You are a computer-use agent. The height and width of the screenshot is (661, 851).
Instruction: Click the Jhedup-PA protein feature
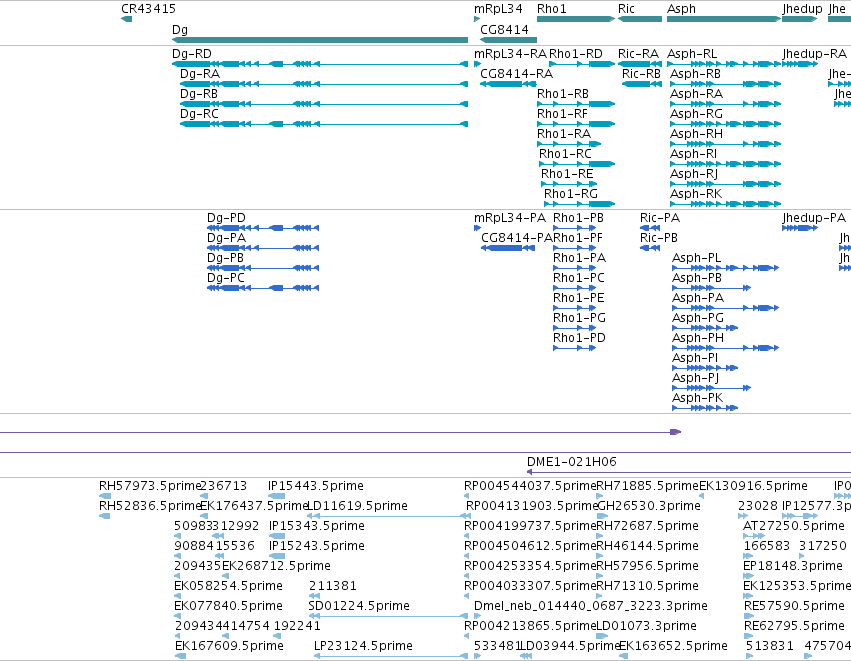click(x=799, y=228)
